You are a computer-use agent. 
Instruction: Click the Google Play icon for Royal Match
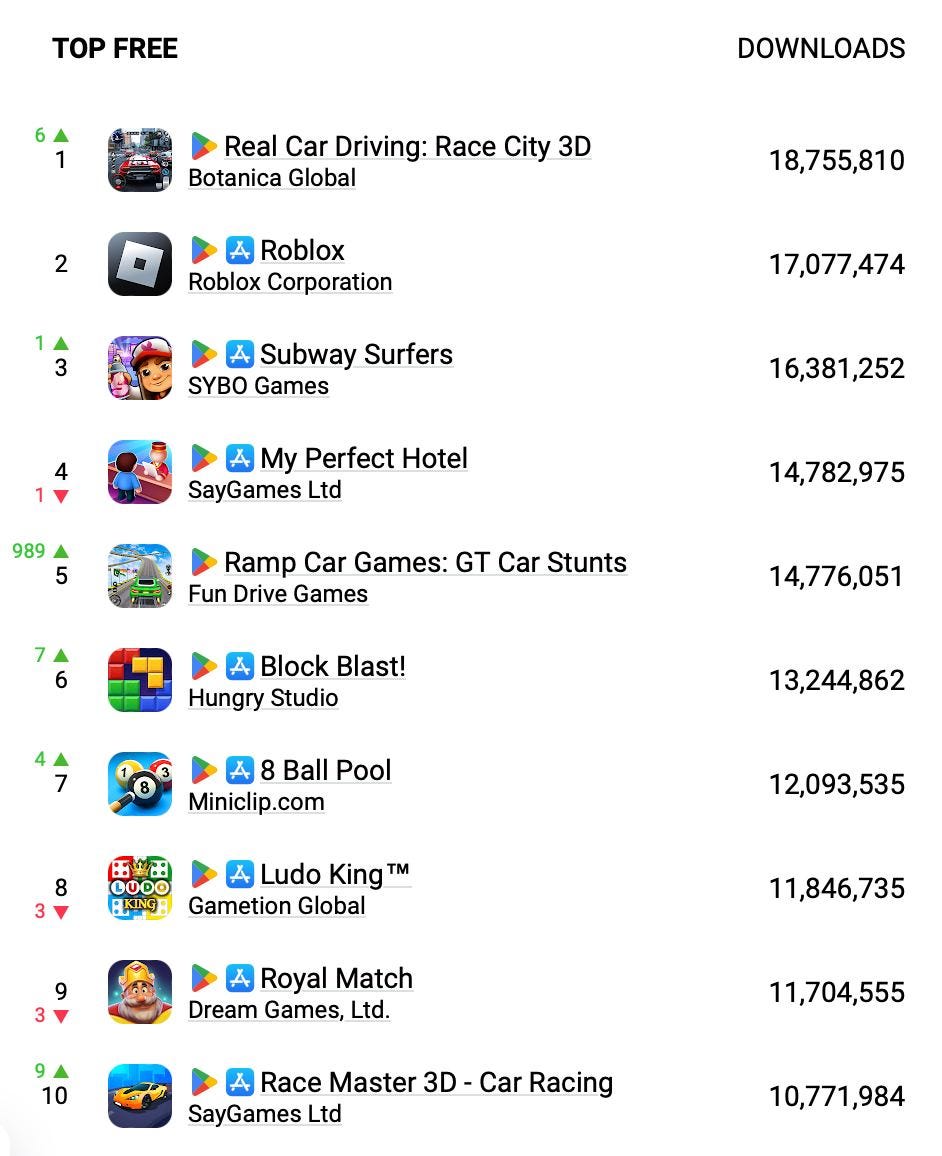206,978
